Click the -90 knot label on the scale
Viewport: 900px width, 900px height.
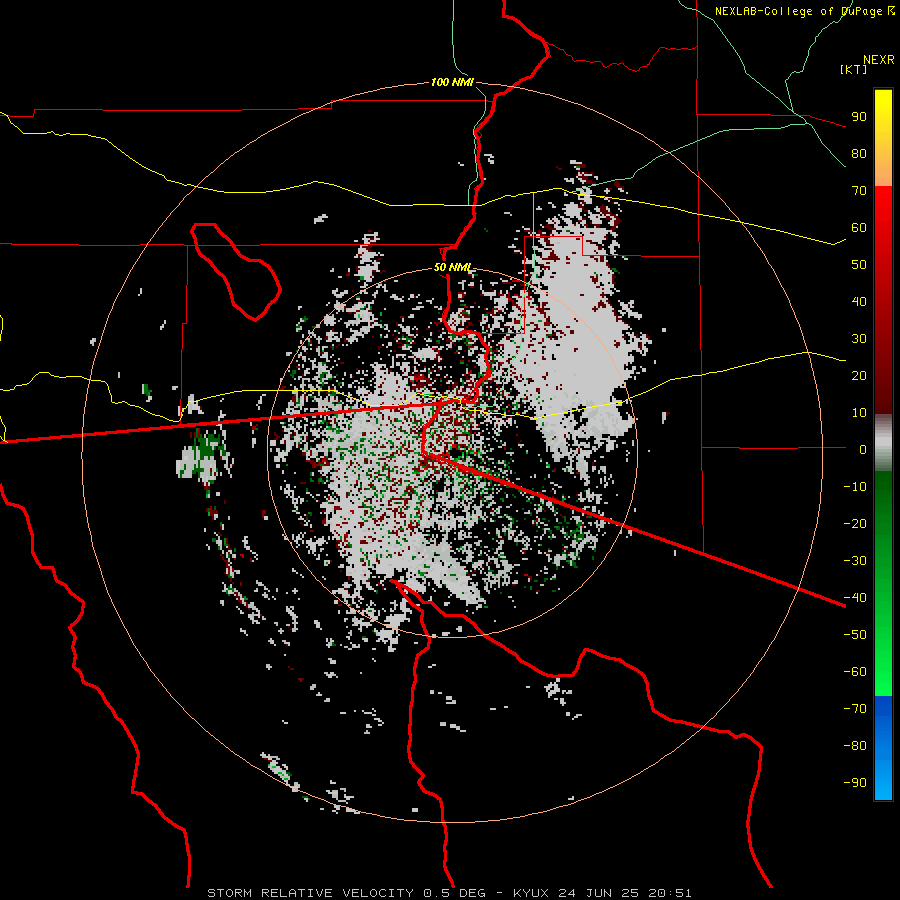pos(855,783)
